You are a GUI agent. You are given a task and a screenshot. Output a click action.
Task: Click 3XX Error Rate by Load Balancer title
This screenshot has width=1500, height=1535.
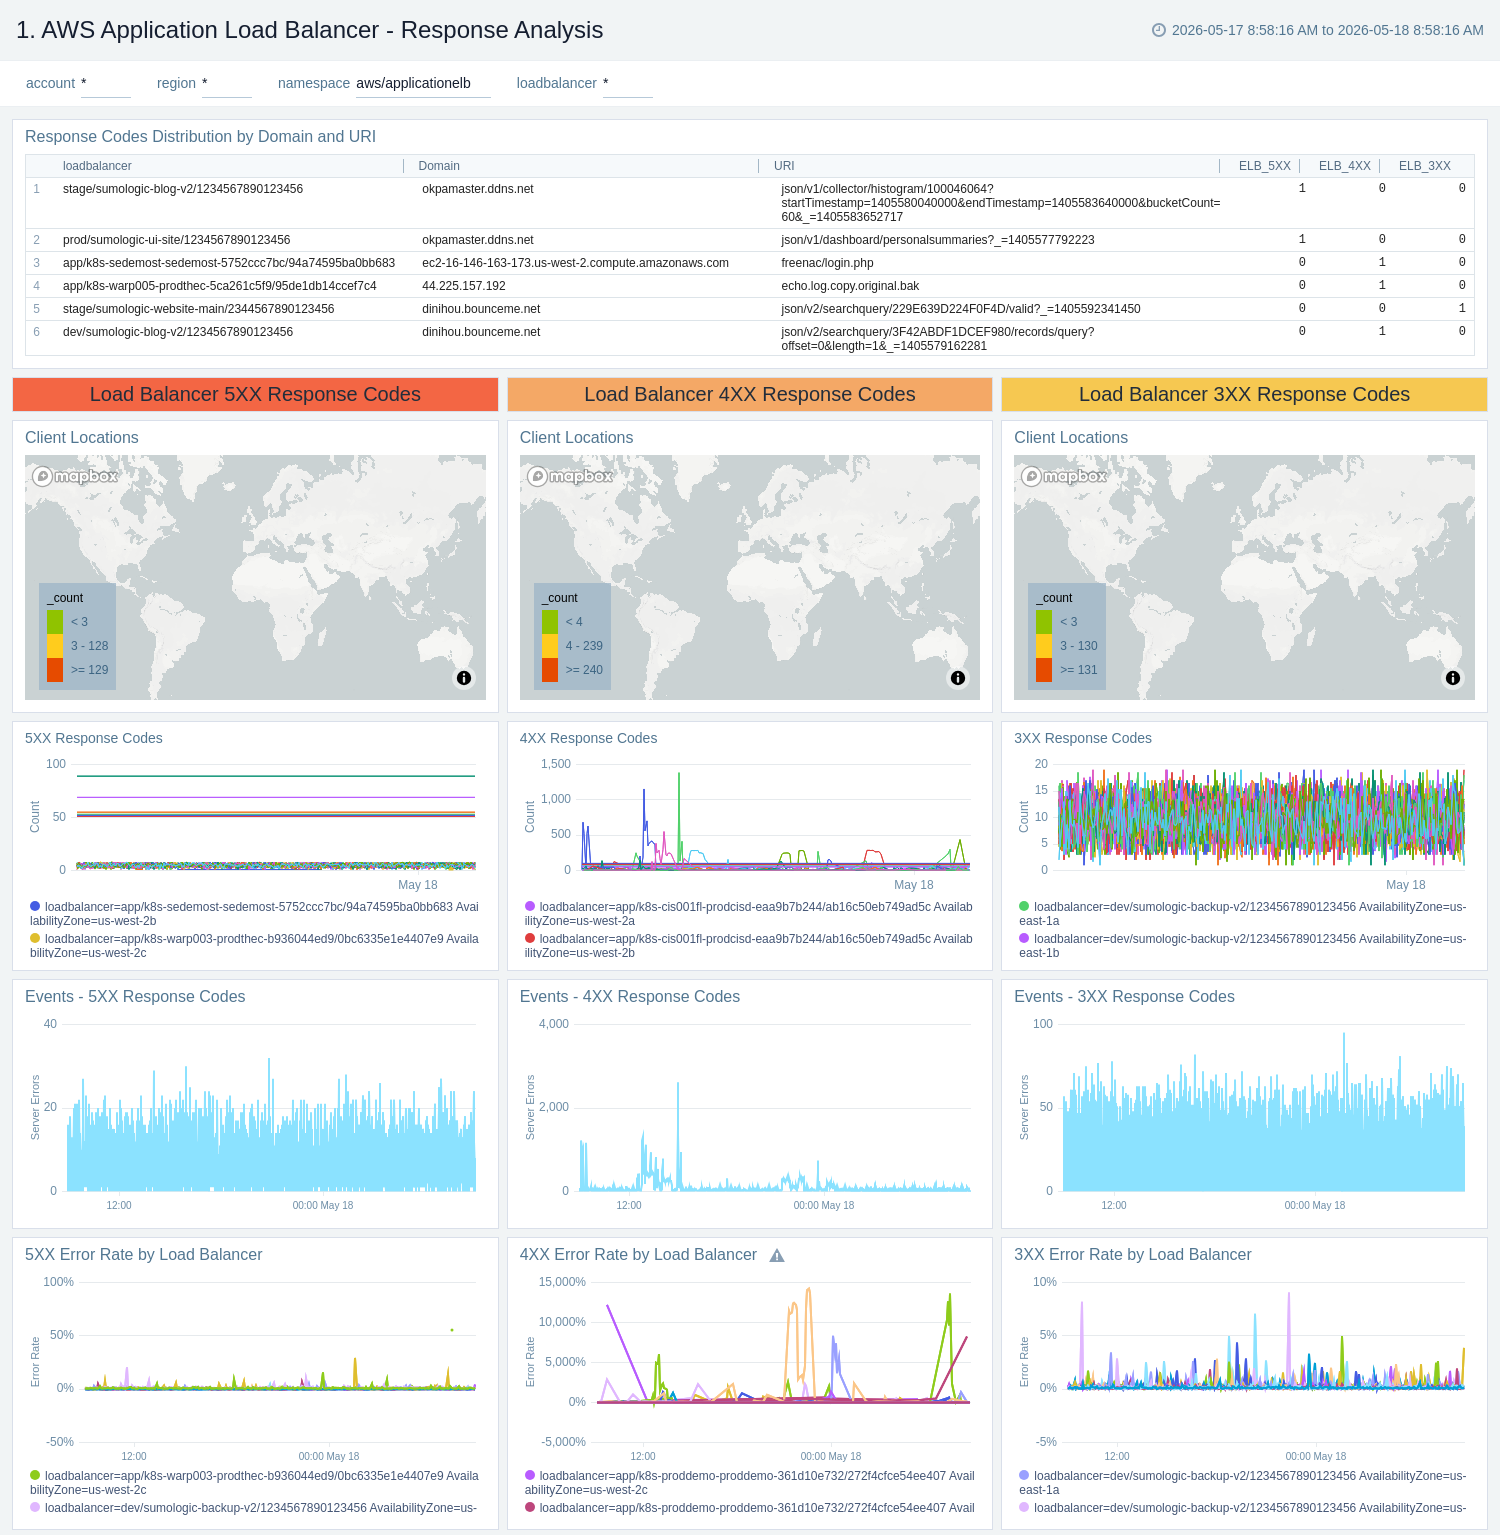click(x=1133, y=1255)
